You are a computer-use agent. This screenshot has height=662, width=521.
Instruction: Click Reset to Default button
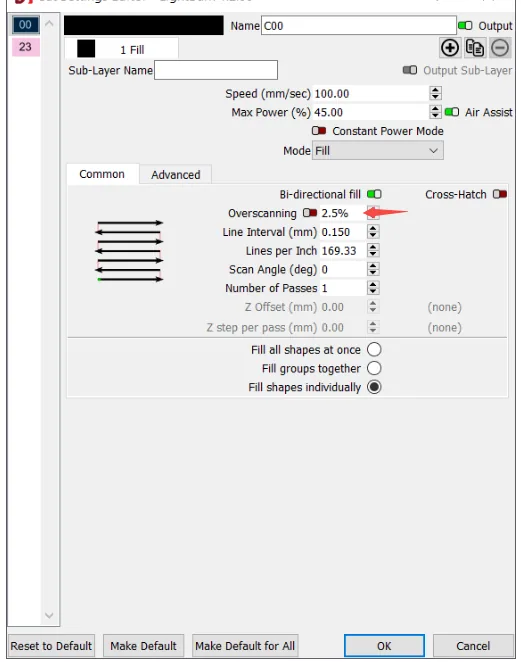pos(51,646)
